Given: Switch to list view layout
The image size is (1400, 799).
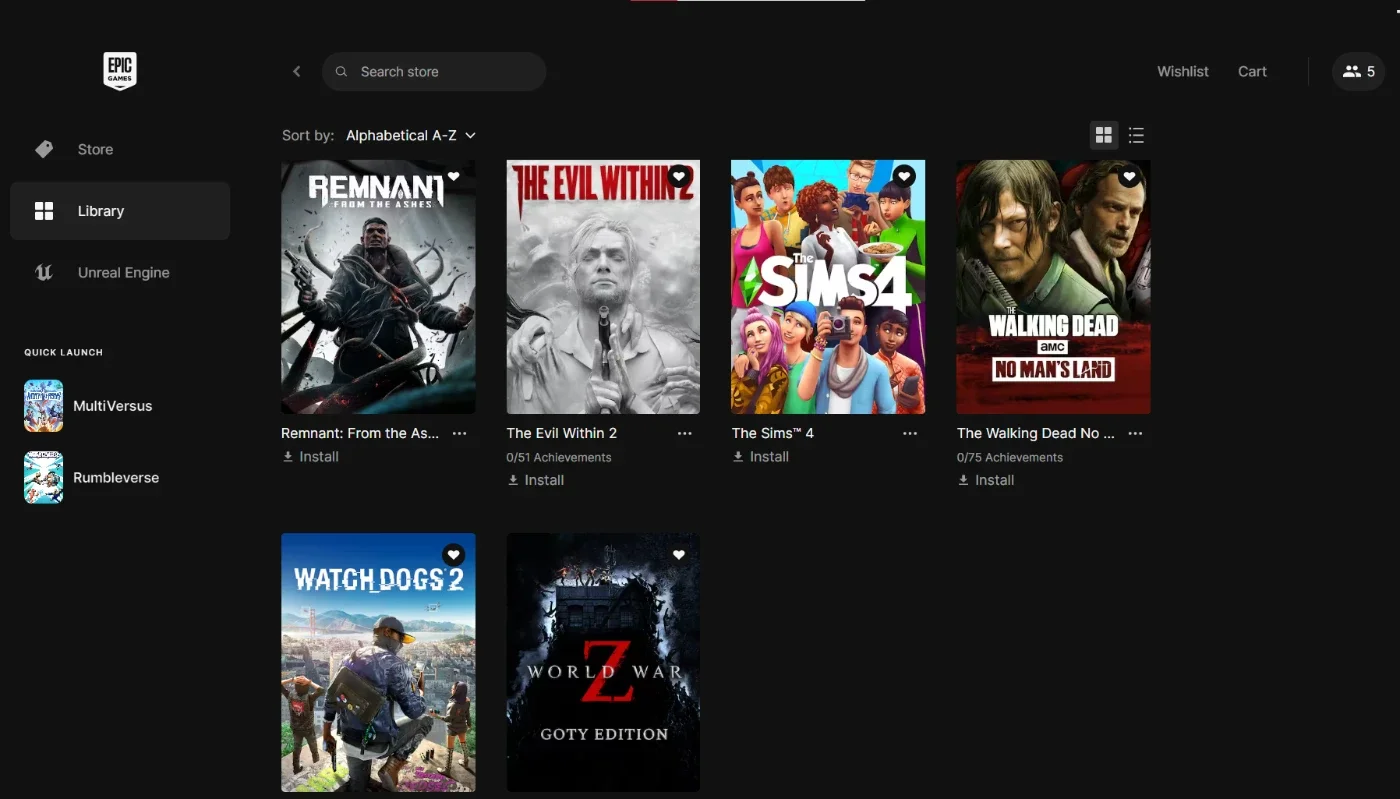Looking at the screenshot, I should tap(1136, 135).
